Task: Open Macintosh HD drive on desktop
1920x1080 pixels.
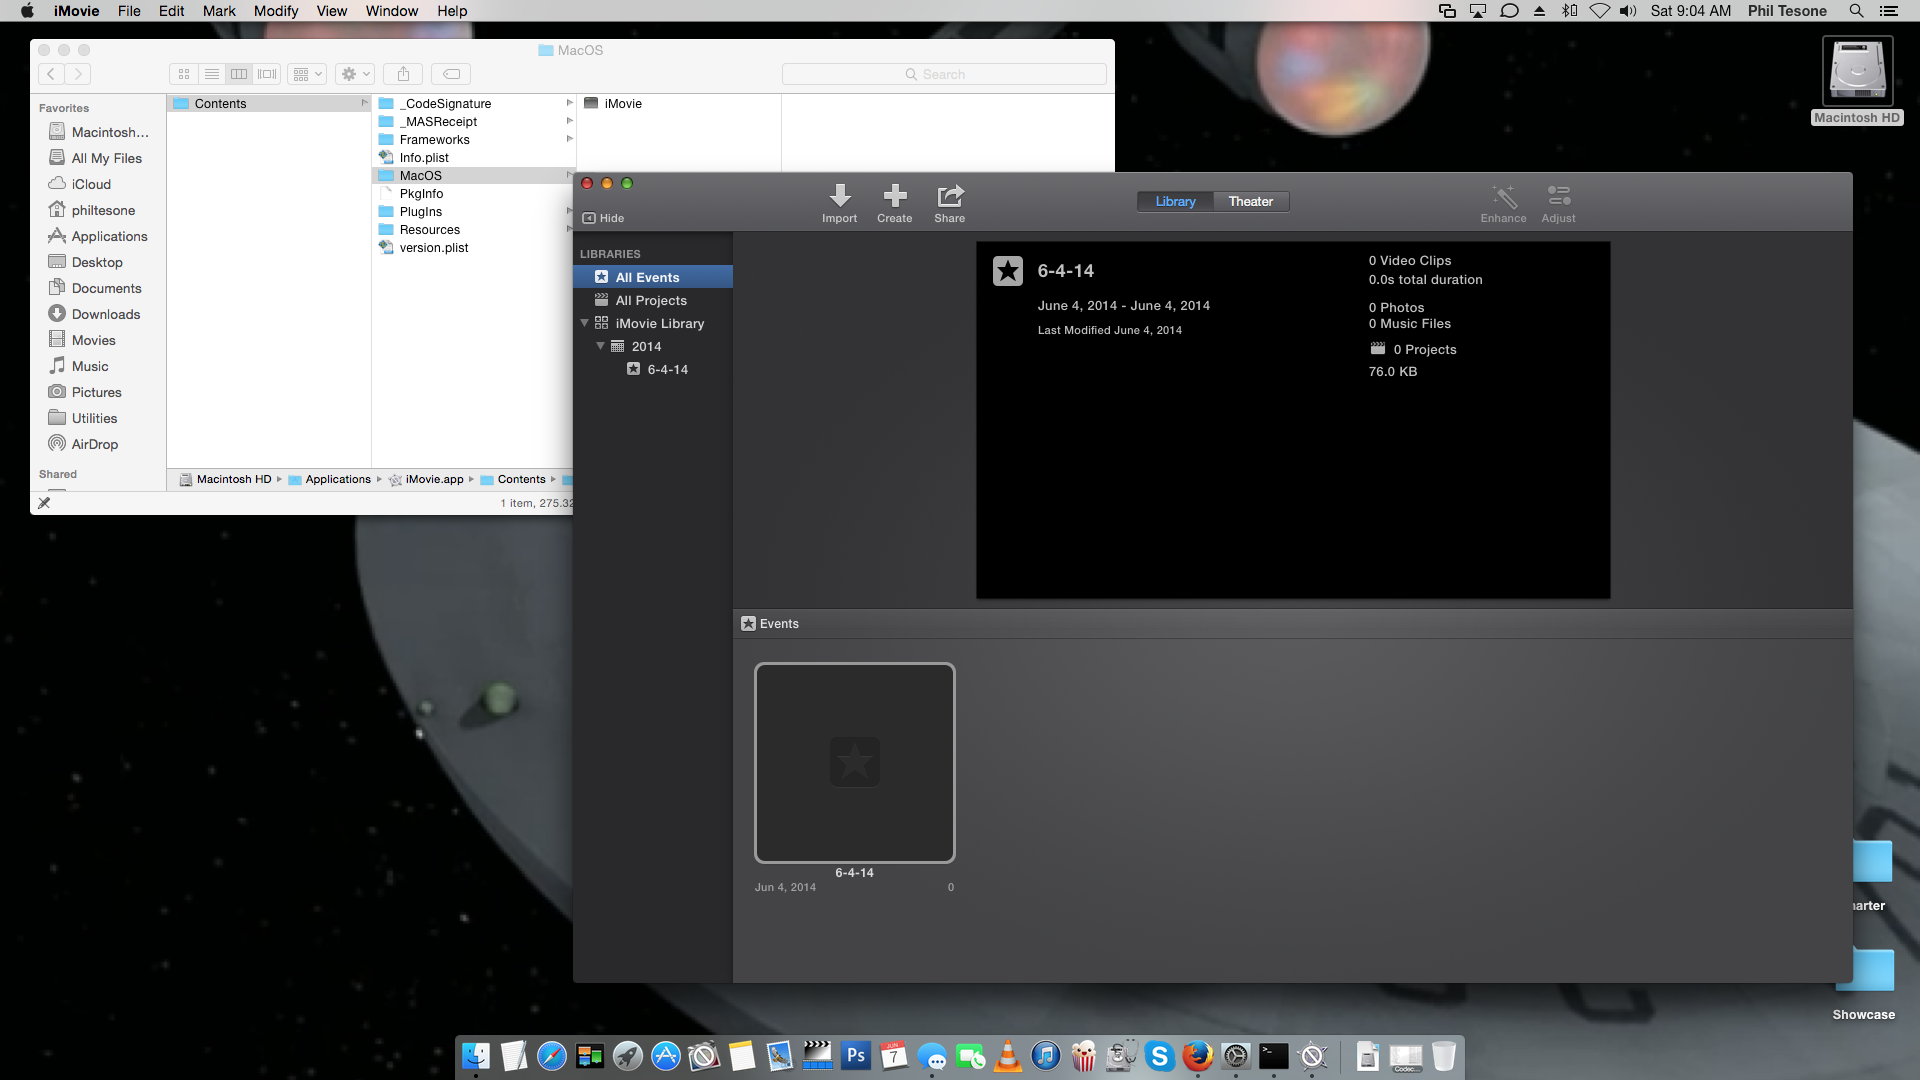Action: (1857, 80)
